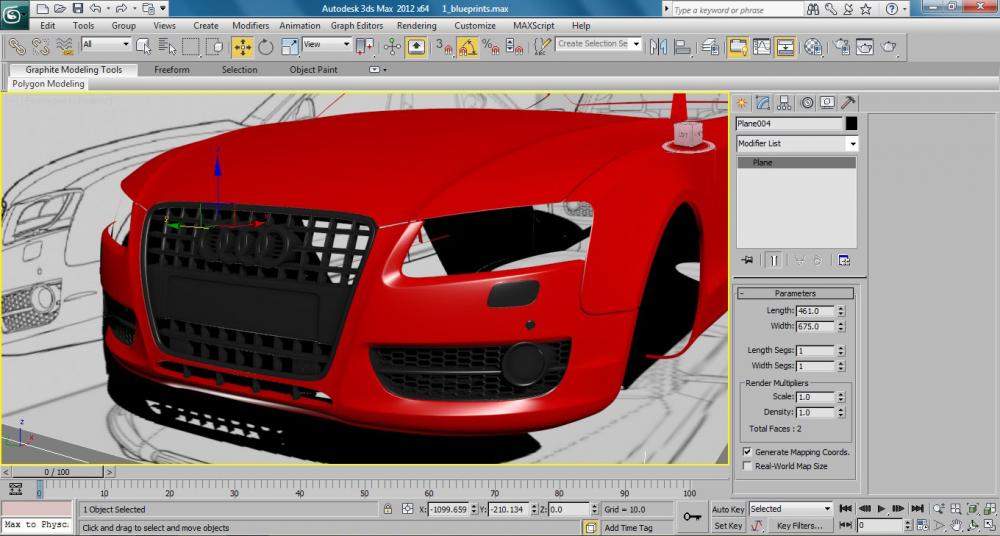Click the Auto Key button
1000x536 pixels.
coord(728,509)
